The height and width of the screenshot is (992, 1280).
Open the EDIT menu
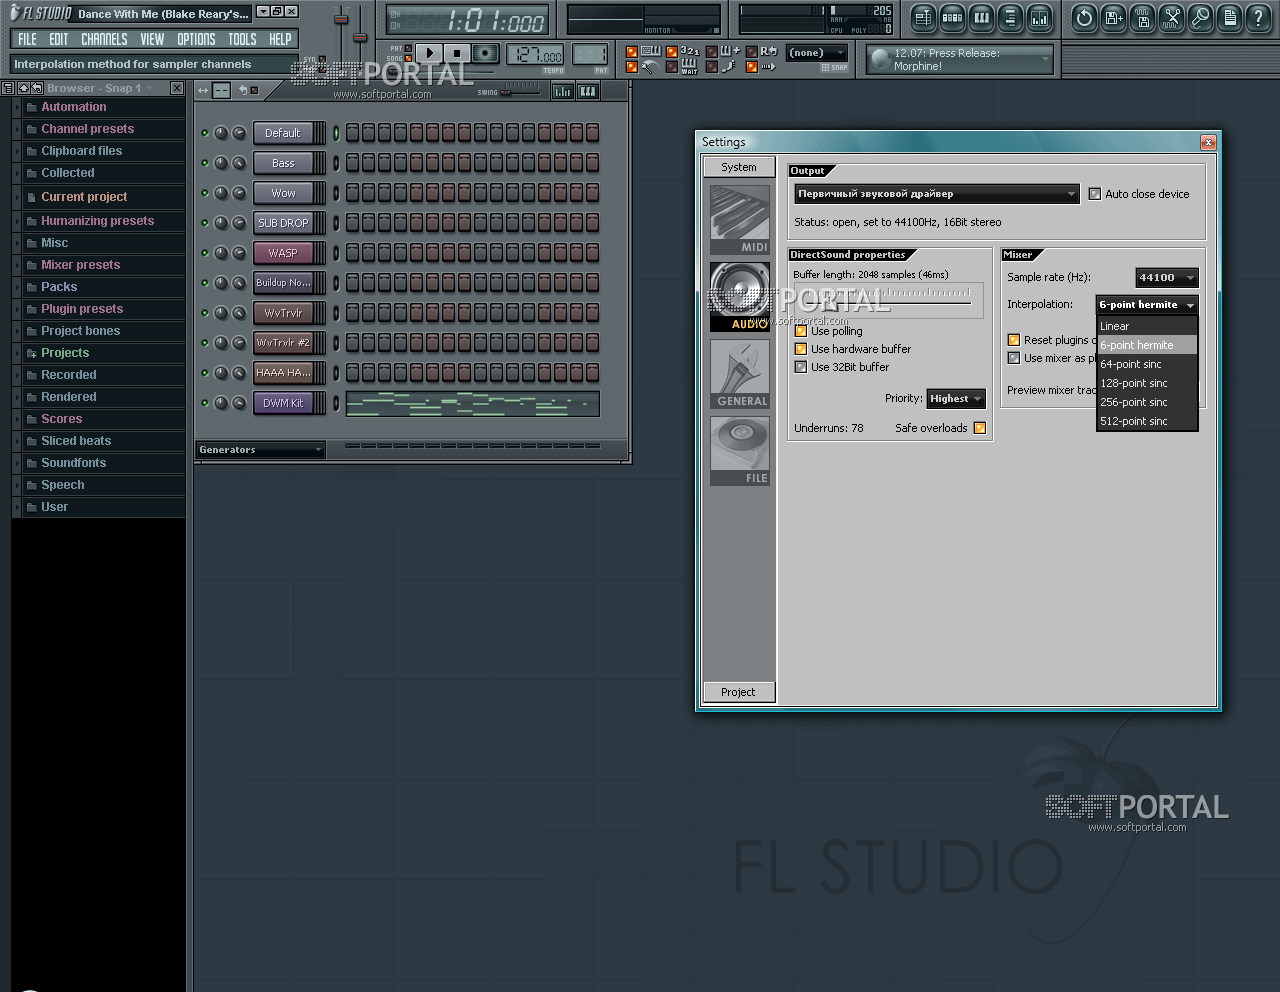[59, 39]
